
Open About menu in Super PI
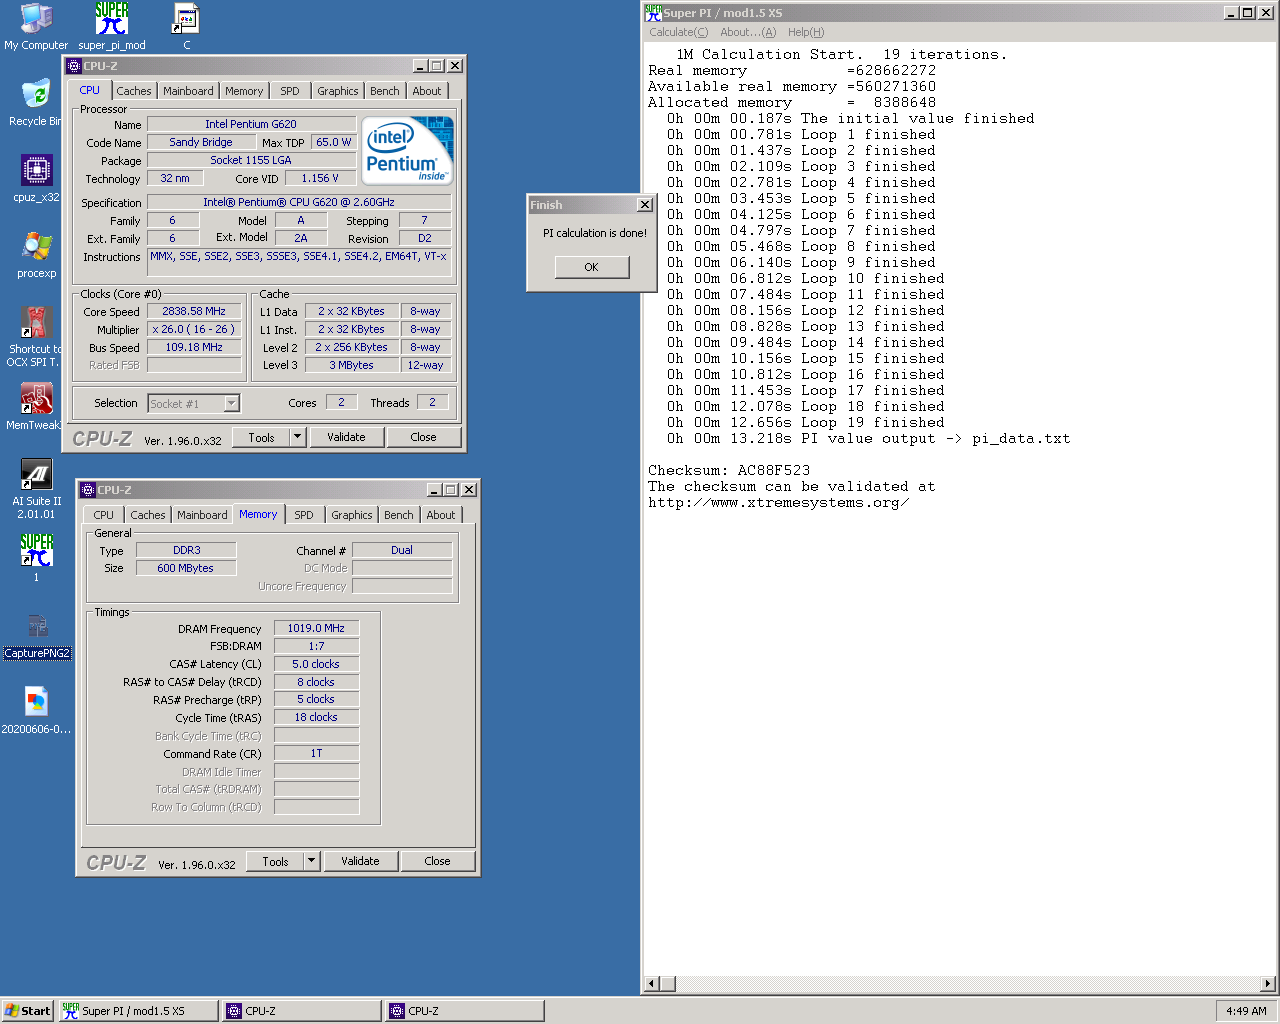[748, 32]
